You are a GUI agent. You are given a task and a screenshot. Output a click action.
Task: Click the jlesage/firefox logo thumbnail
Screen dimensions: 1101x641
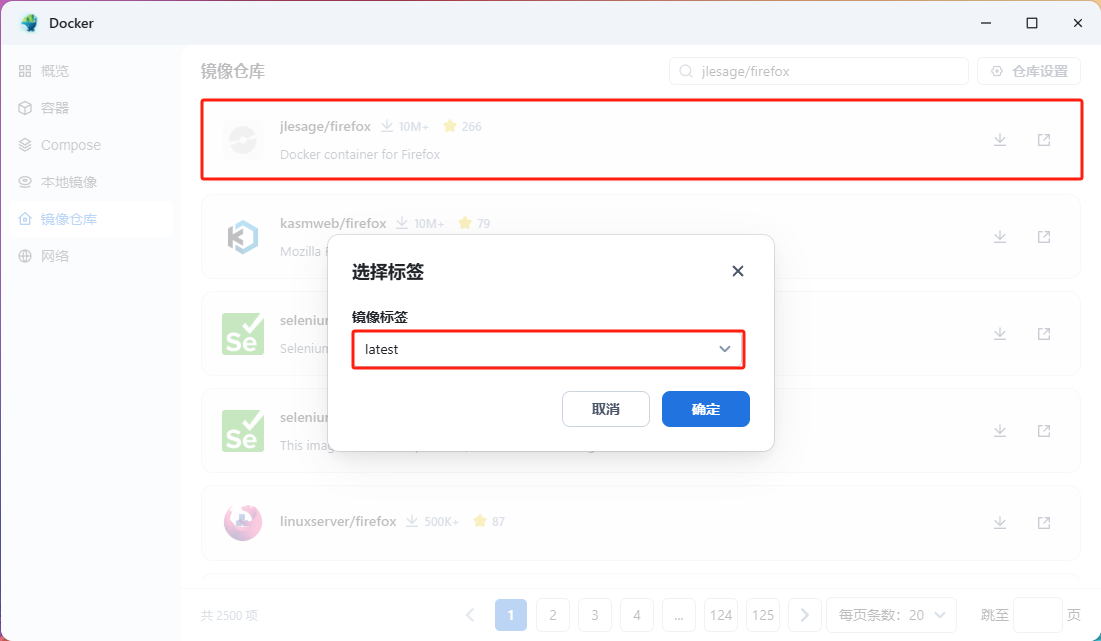(243, 140)
